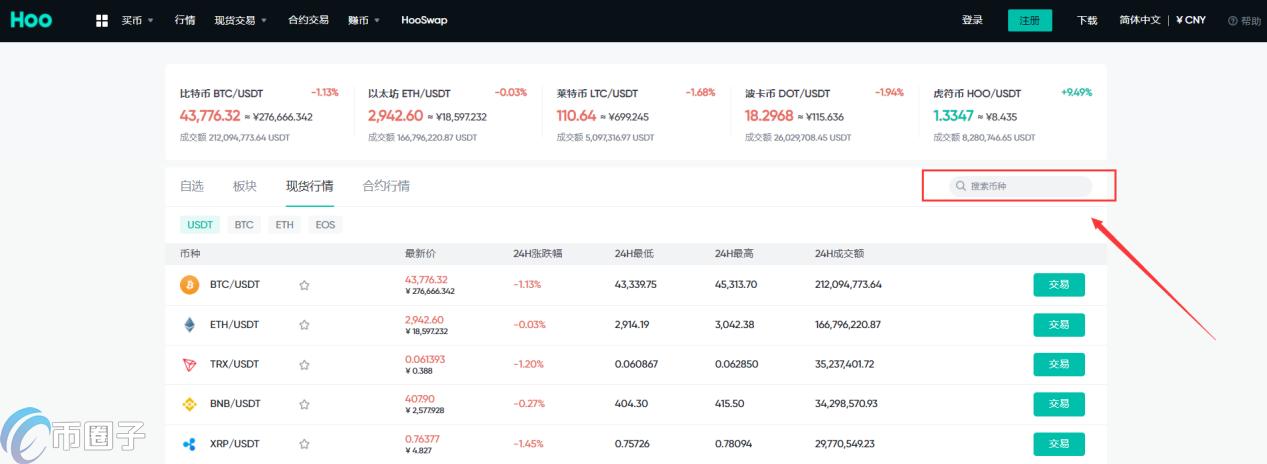This screenshot has height=464, width=1267.
Task: Click 交易 button for BTC/USDT
Action: (x=1059, y=285)
